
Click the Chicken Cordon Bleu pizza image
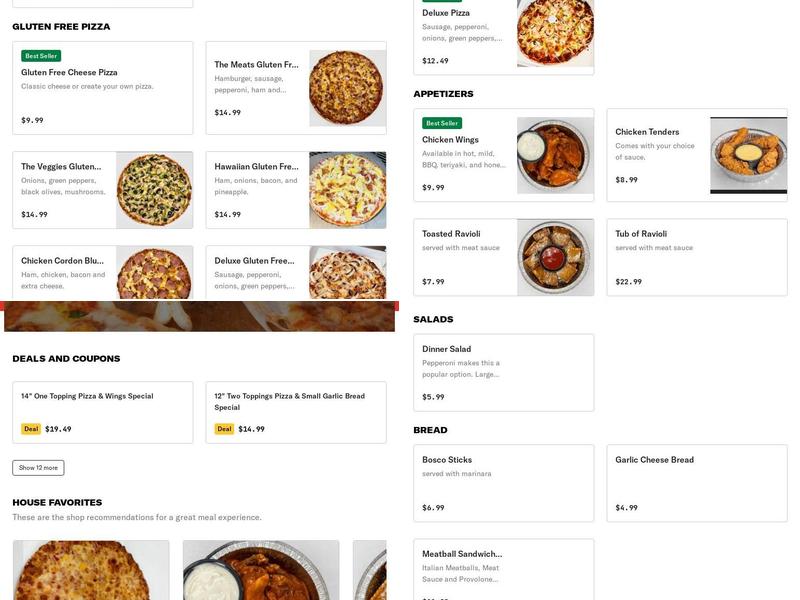pyautogui.click(x=153, y=278)
